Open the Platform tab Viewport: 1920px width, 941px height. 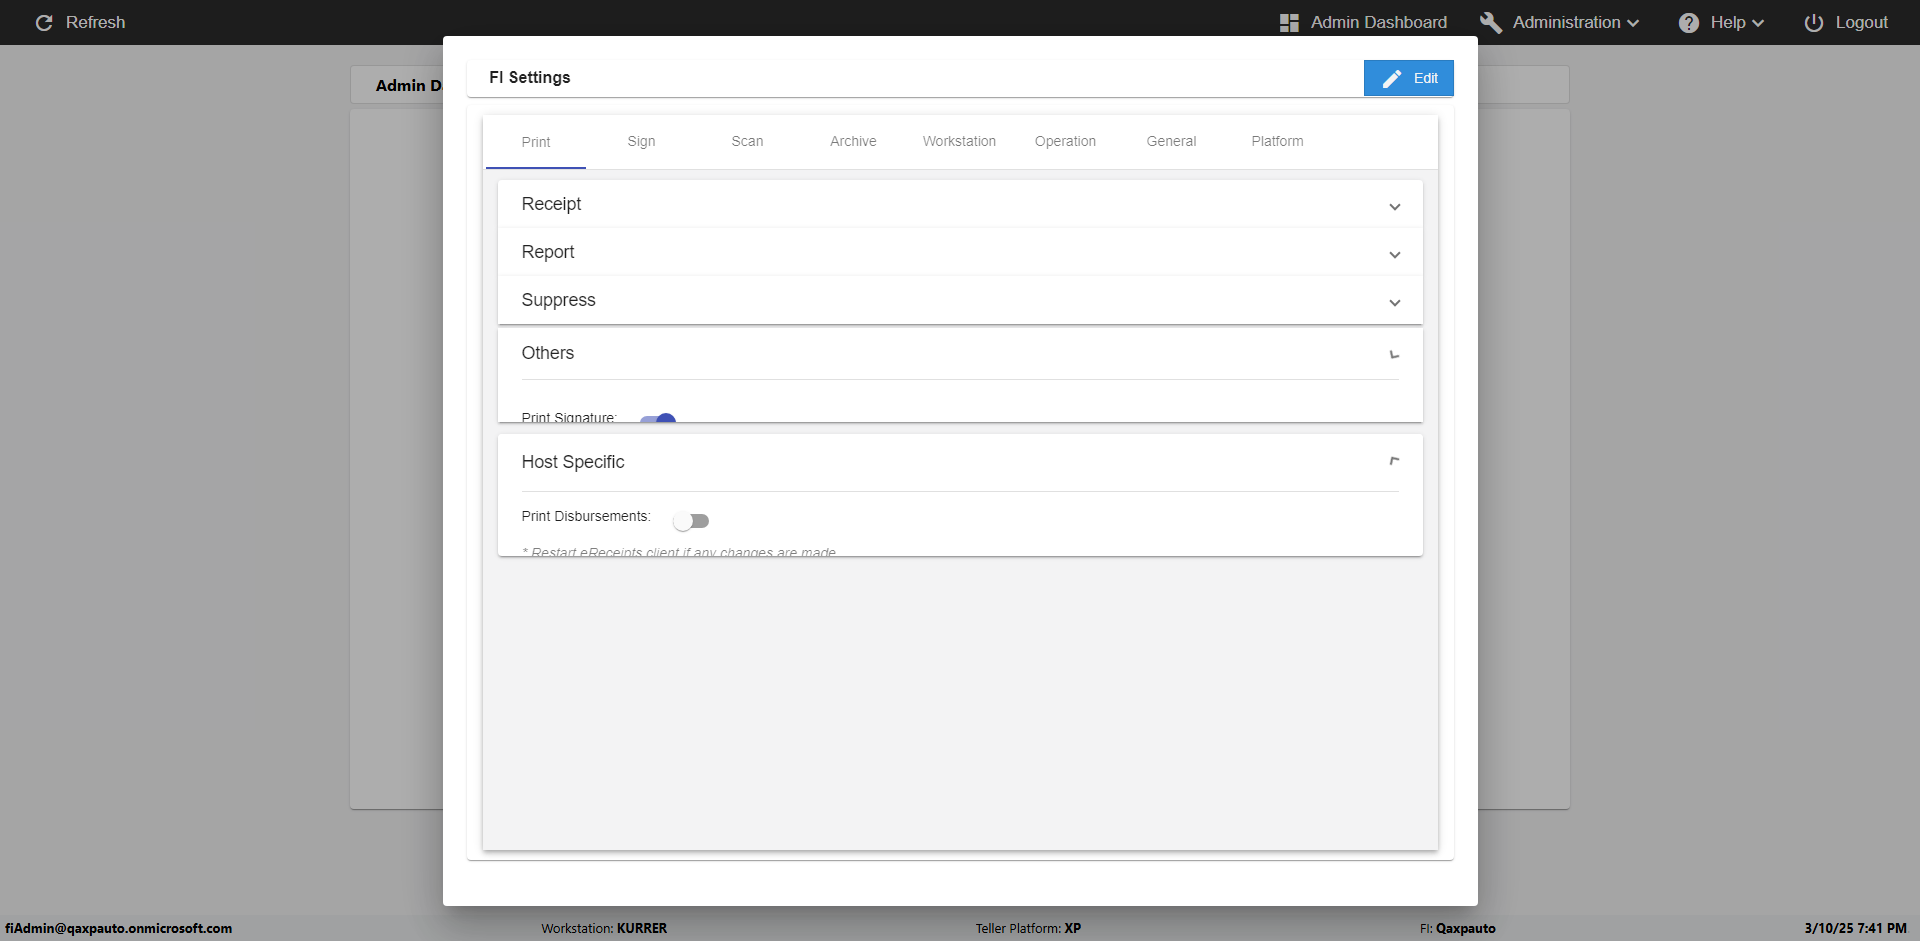coord(1277,141)
